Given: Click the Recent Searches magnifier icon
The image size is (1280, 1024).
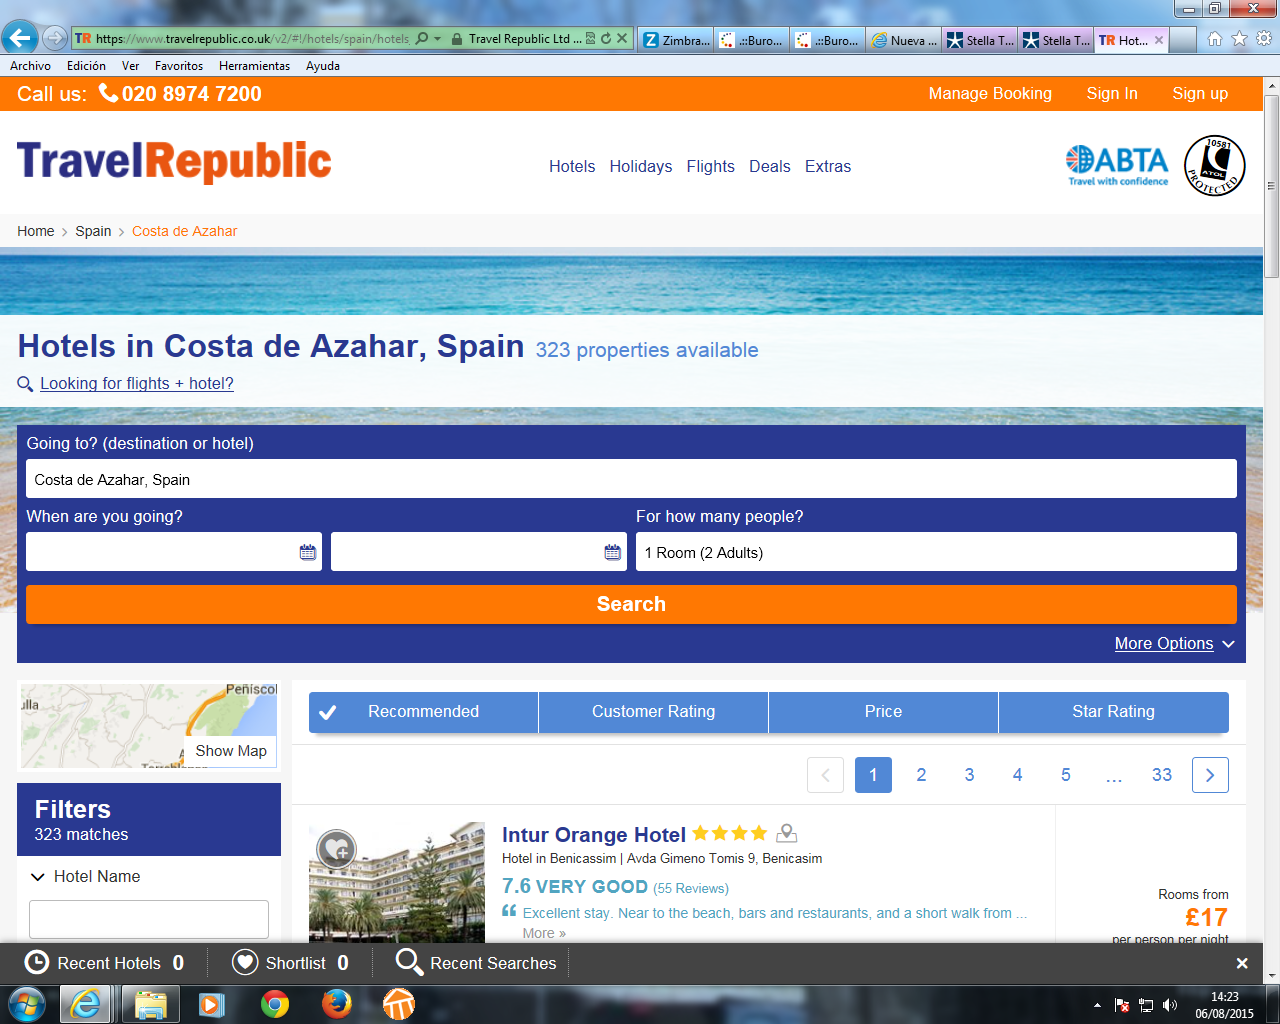Looking at the screenshot, I should point(409,962).
